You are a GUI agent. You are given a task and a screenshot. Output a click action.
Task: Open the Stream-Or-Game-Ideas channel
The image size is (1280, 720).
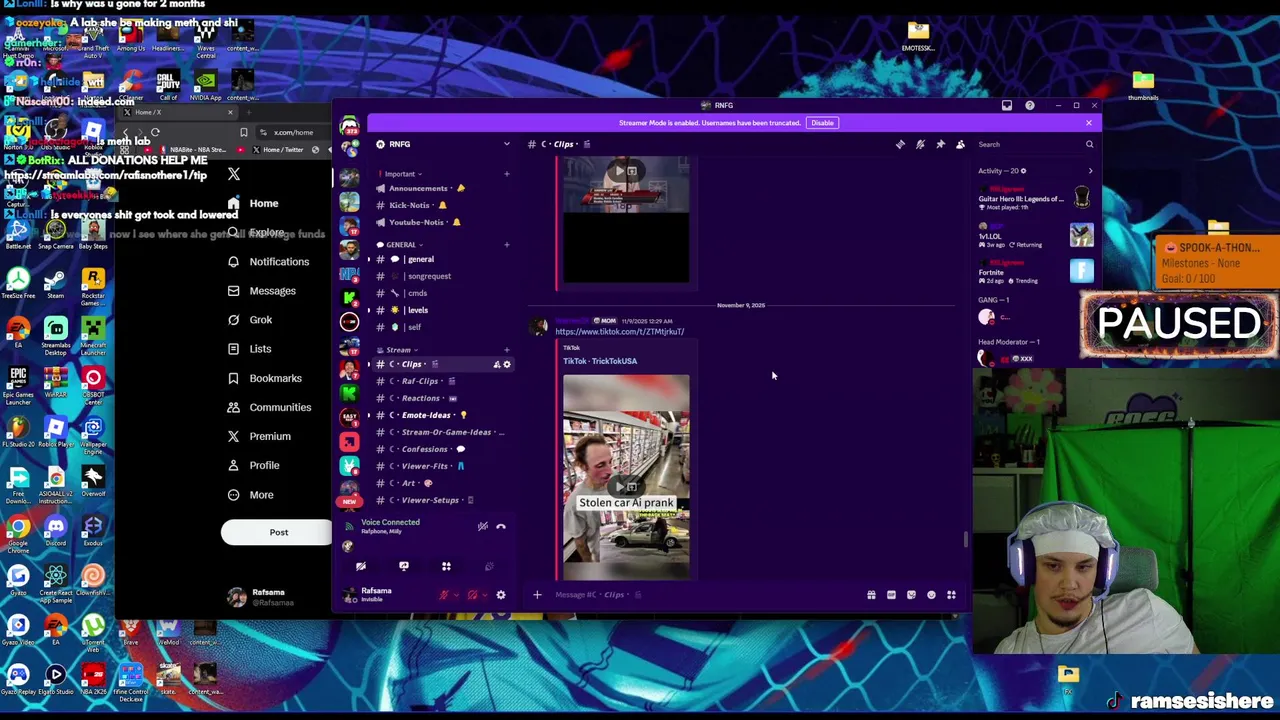coord(443,432)
